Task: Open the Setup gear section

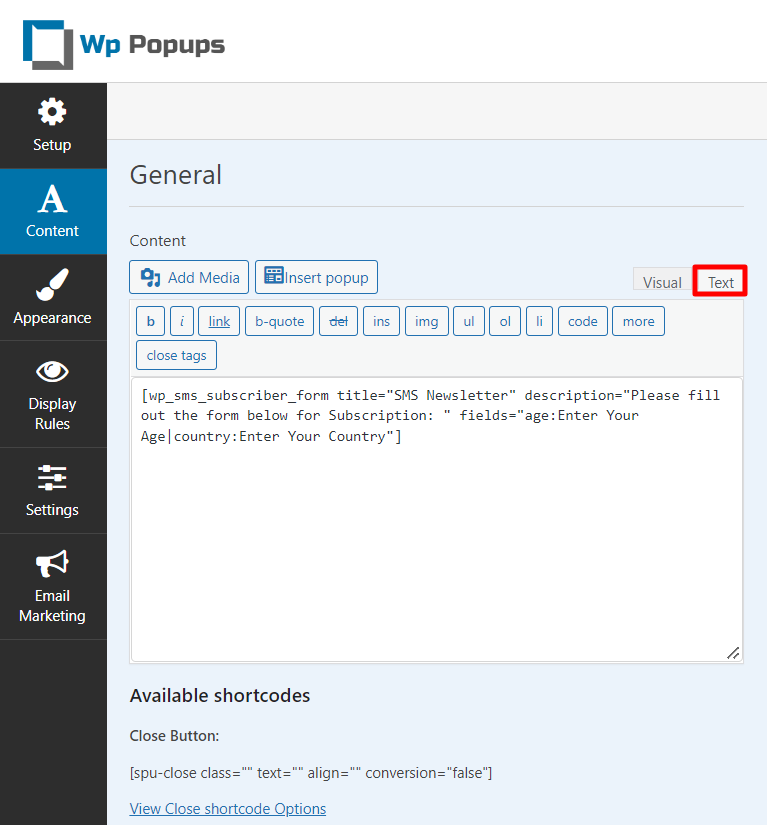Action: pos(53,126)
